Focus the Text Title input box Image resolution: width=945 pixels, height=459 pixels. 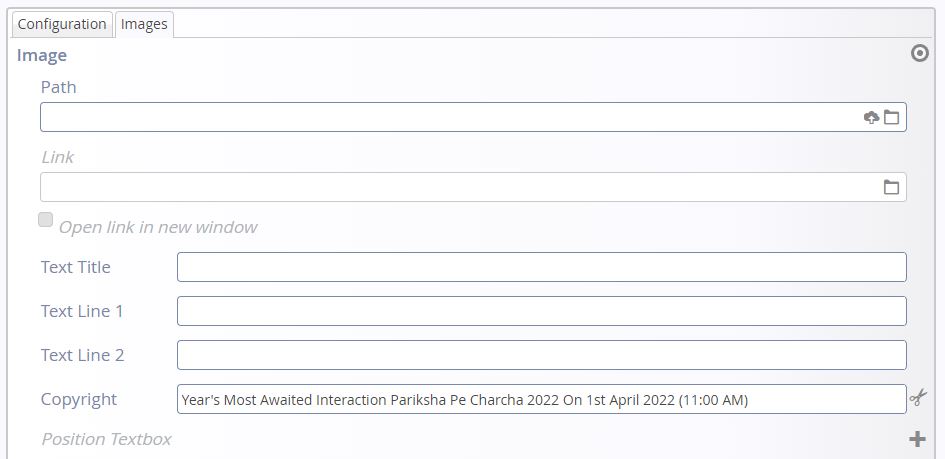click(x=542, y=267)
